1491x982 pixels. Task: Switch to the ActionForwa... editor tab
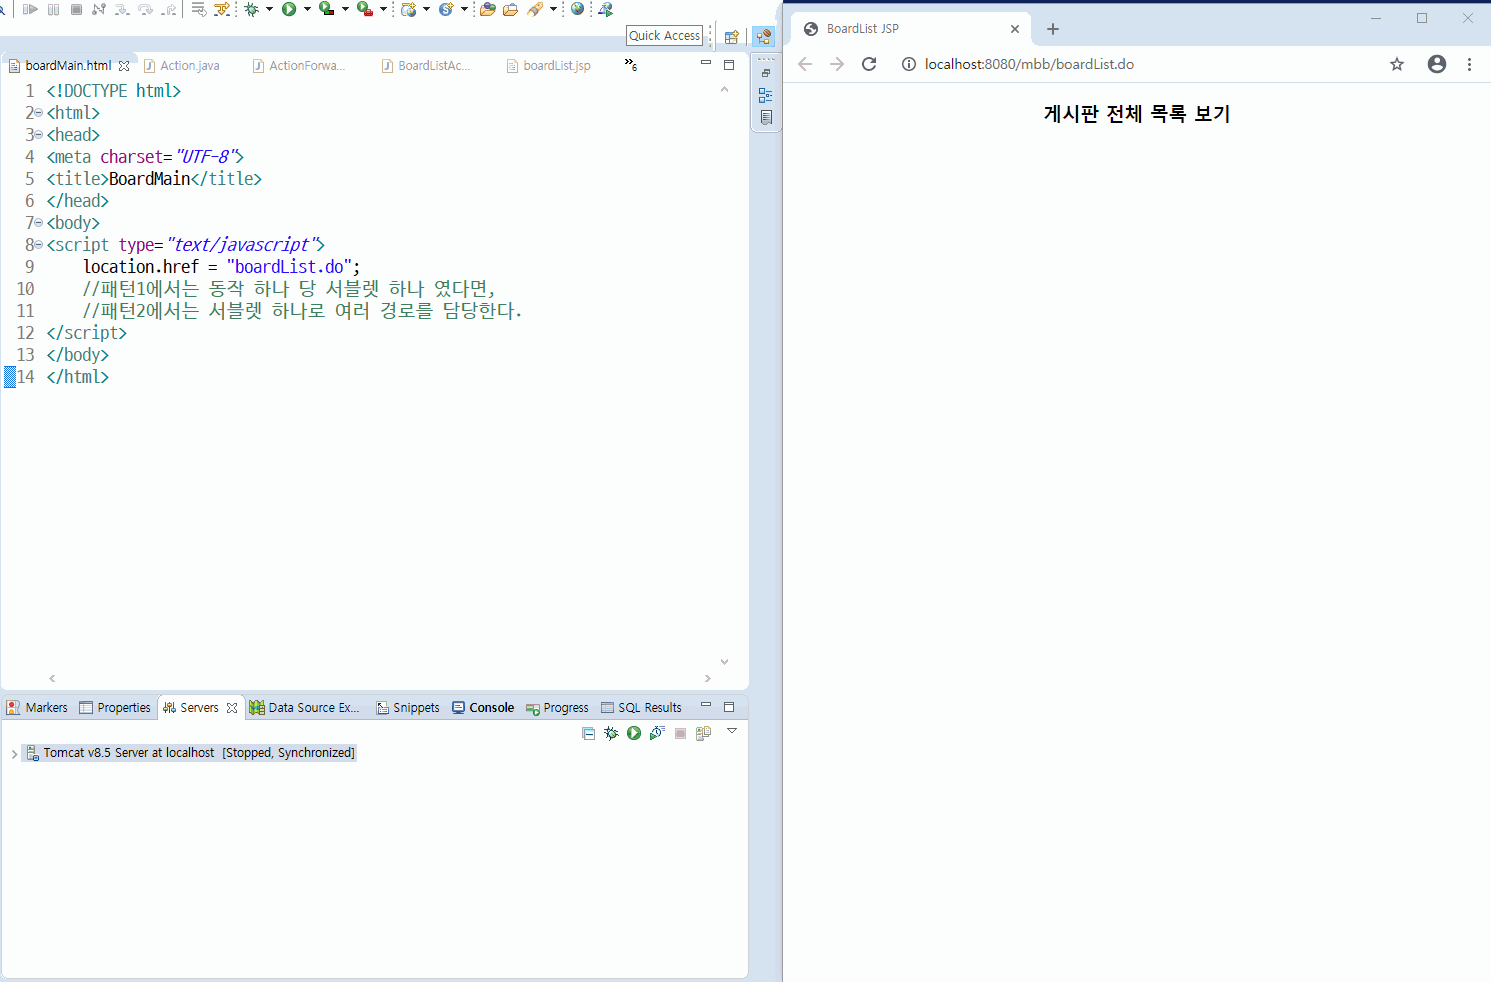point(299,65)
